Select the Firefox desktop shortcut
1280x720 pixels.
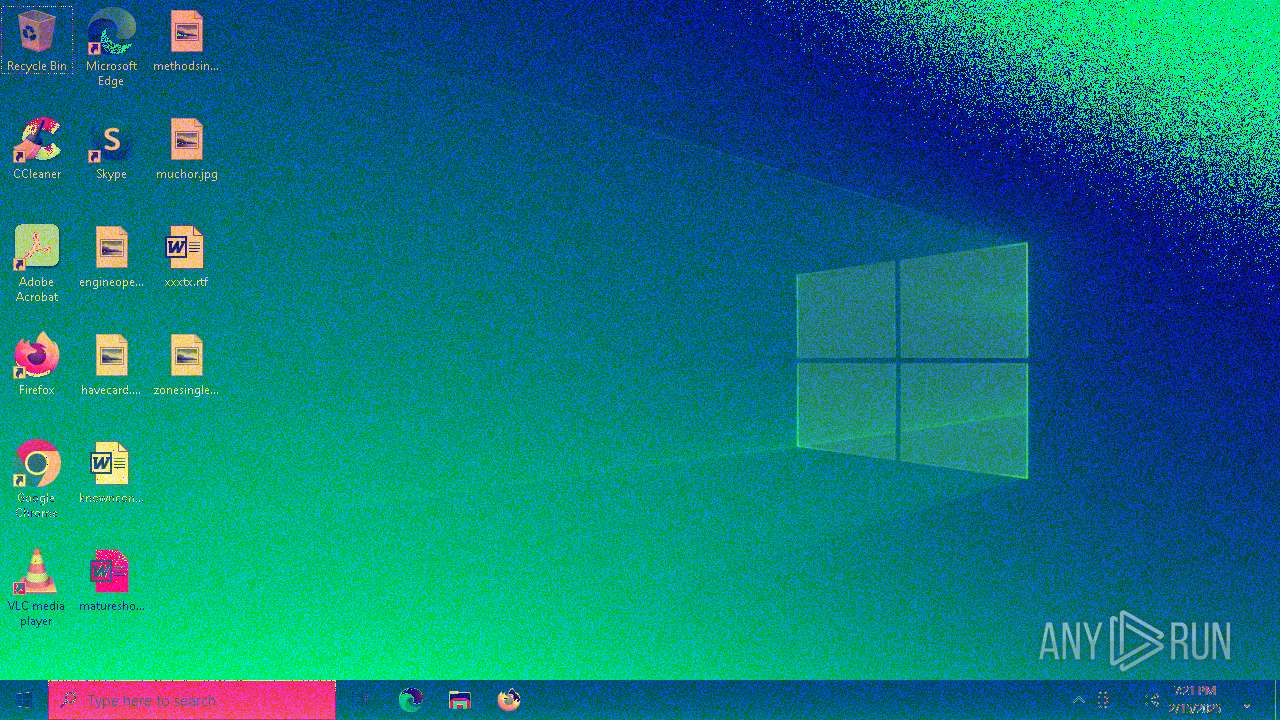(x=37, y=364)
